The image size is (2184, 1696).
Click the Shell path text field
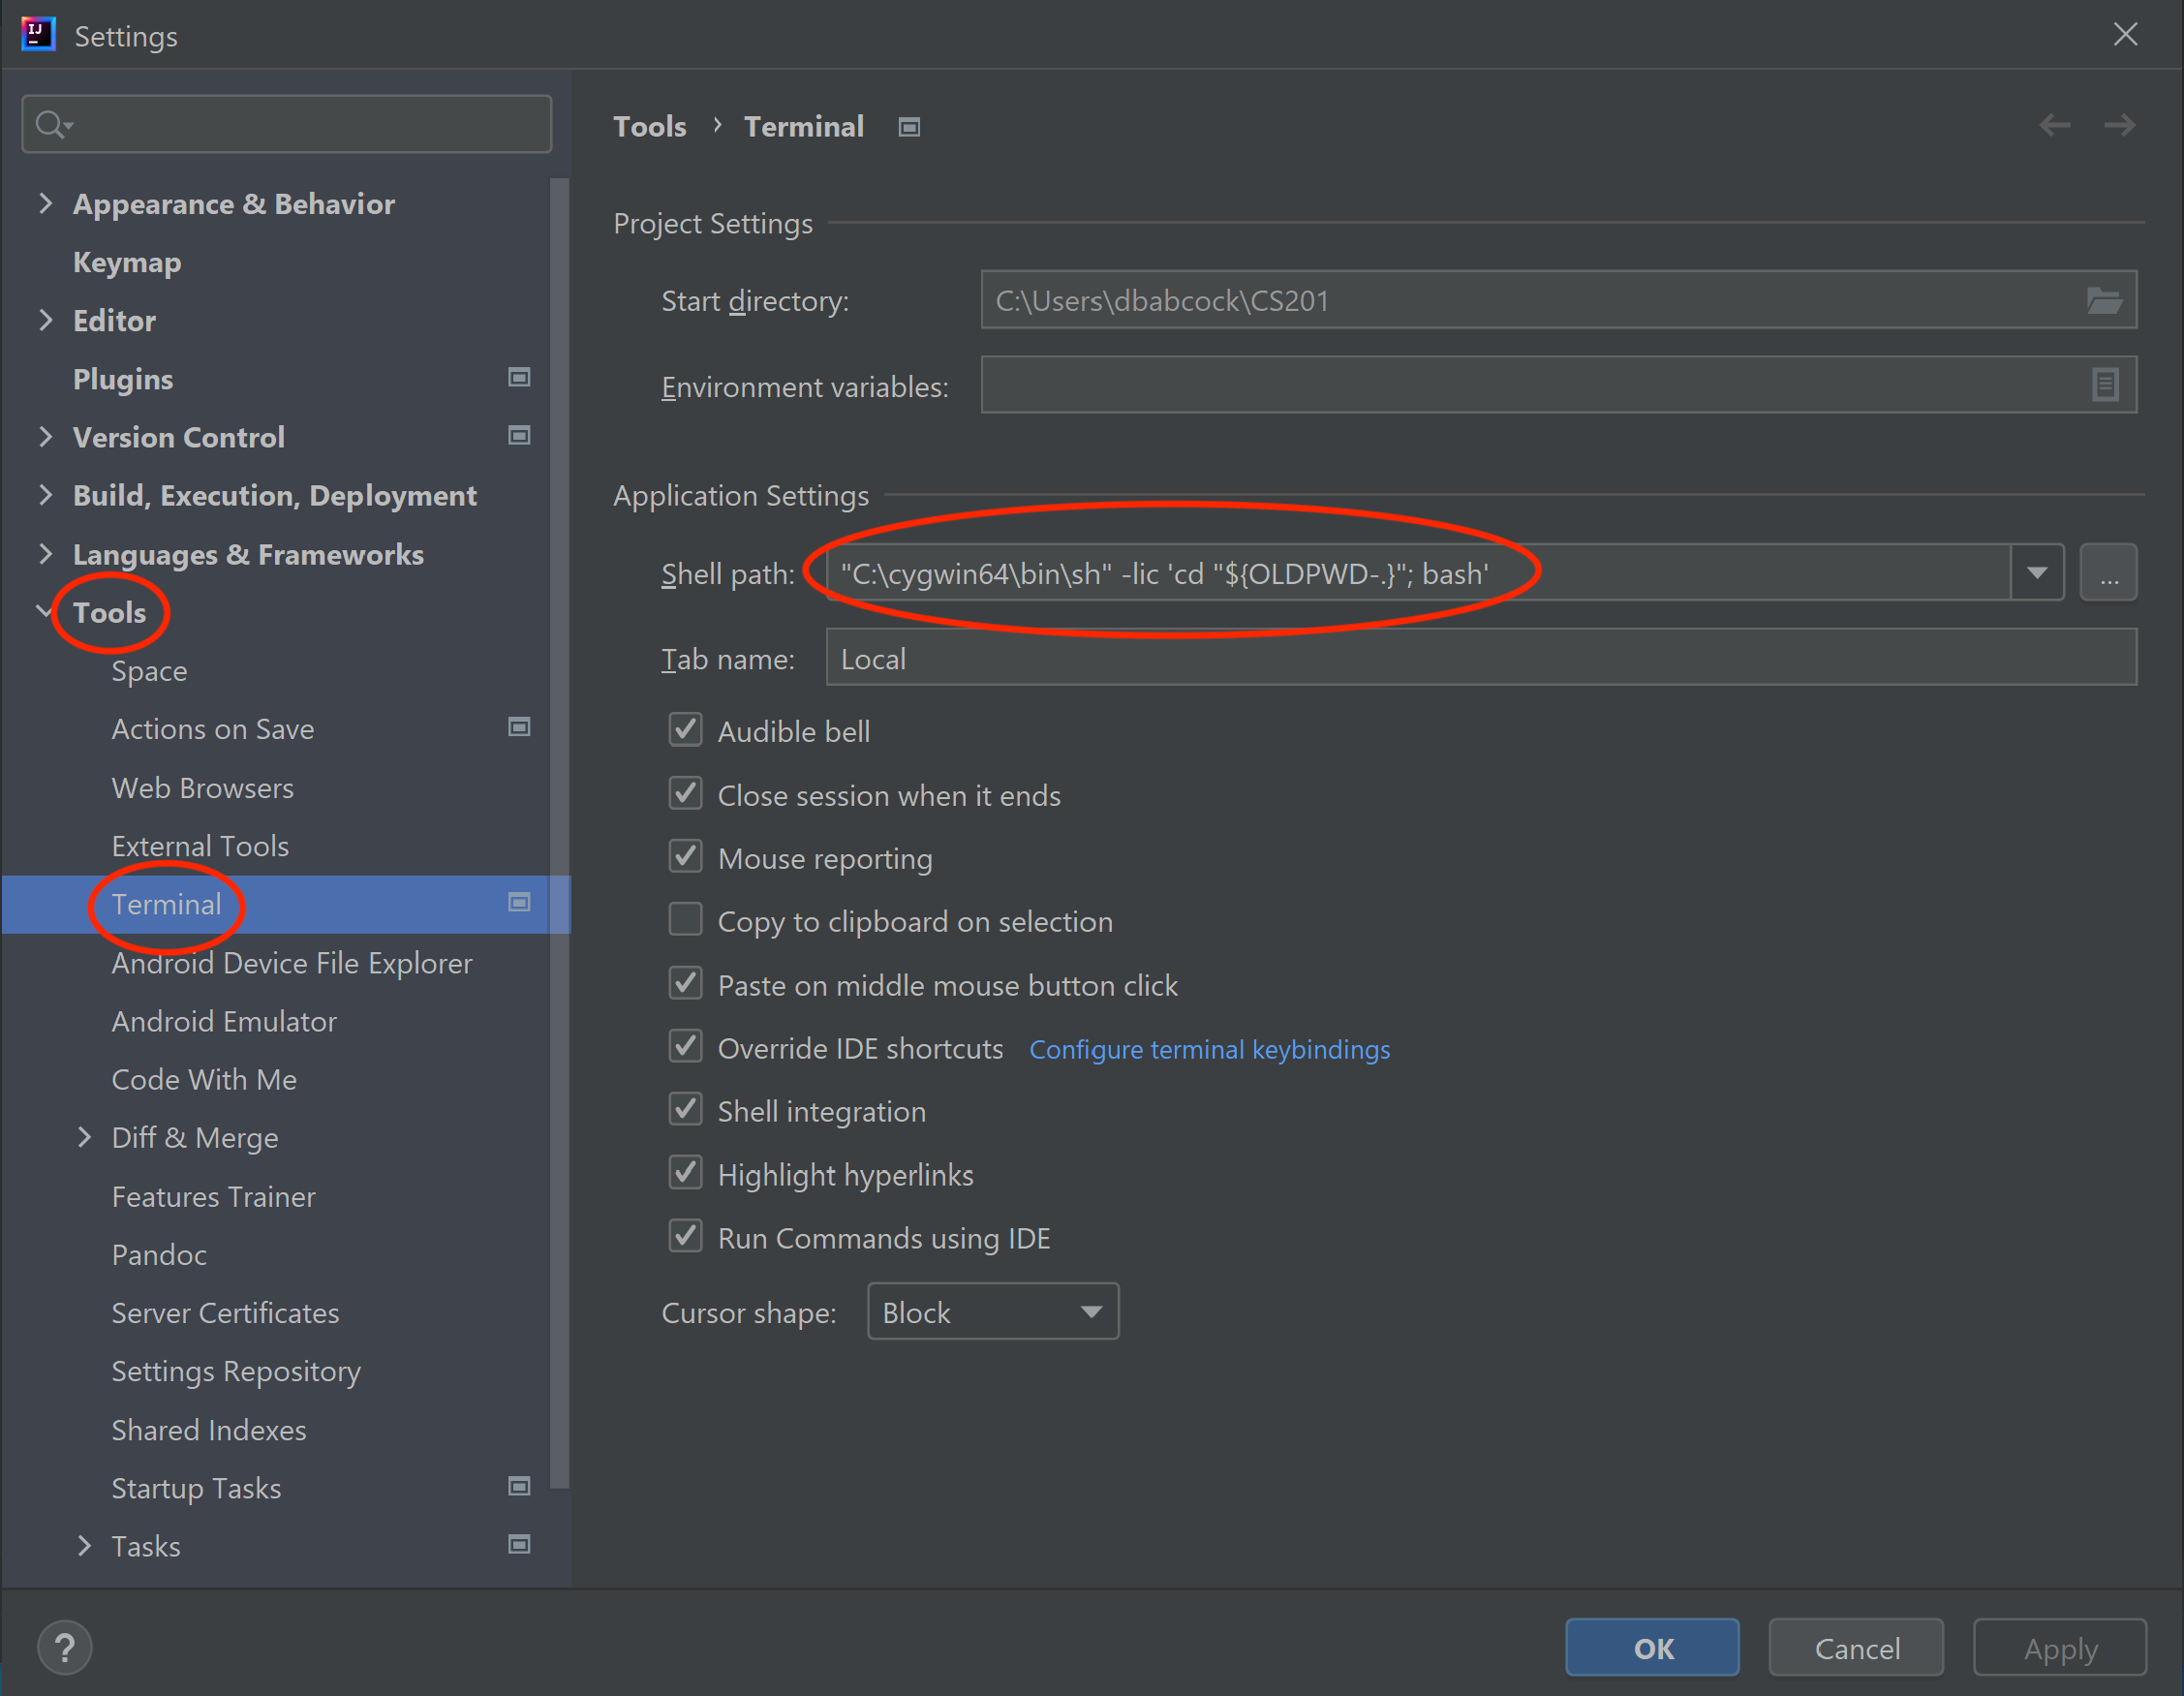click(1418, 573)
